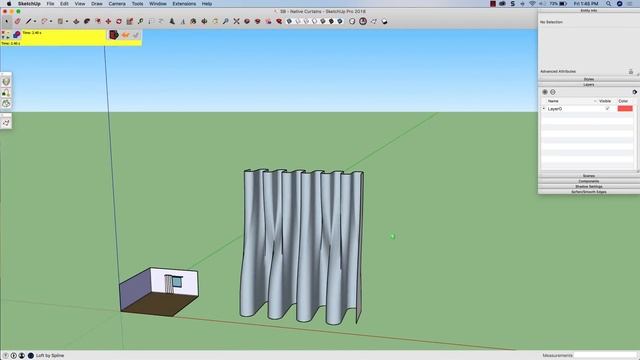Click the gray curtain model
This screenshot has height=360, width=640.
pos(302,247)
